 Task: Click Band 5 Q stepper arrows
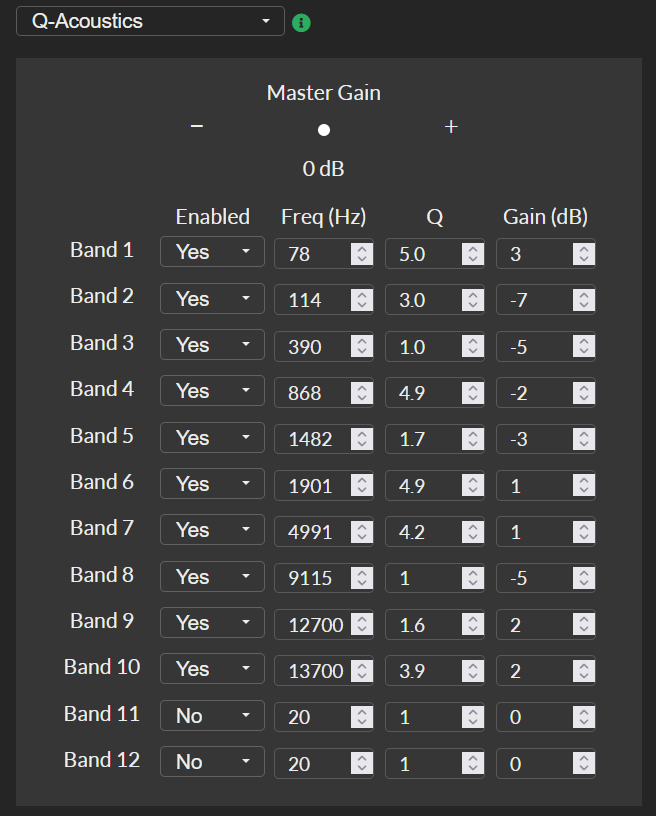pyautogui.click(x=472, y=439)
